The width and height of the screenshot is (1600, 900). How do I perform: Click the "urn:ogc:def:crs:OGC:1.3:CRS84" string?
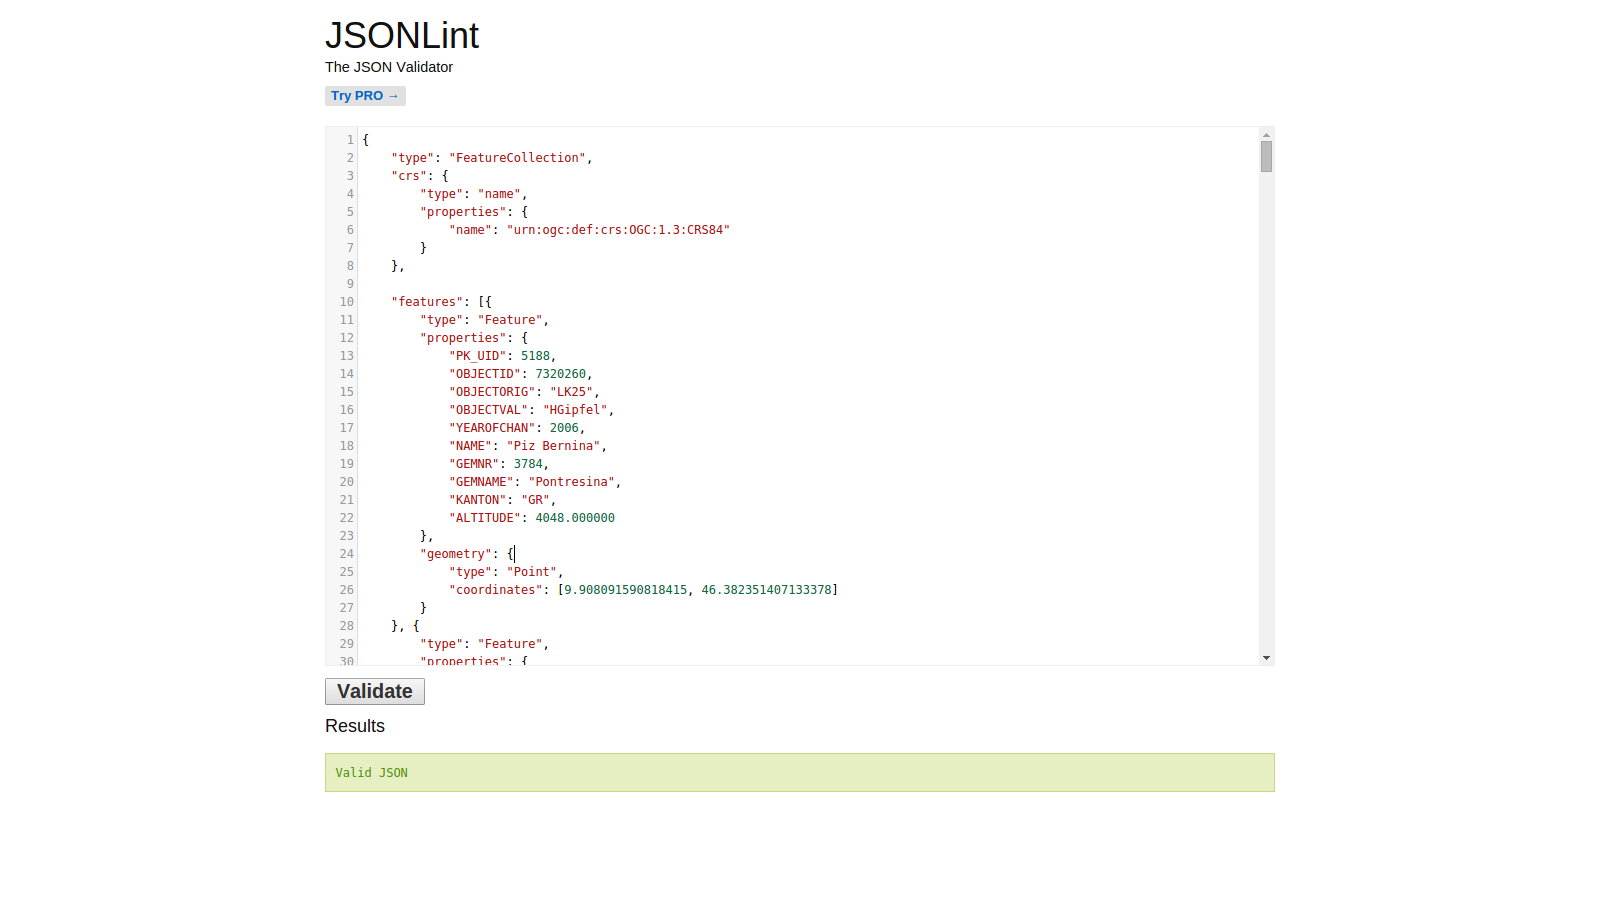coord(618,230)
